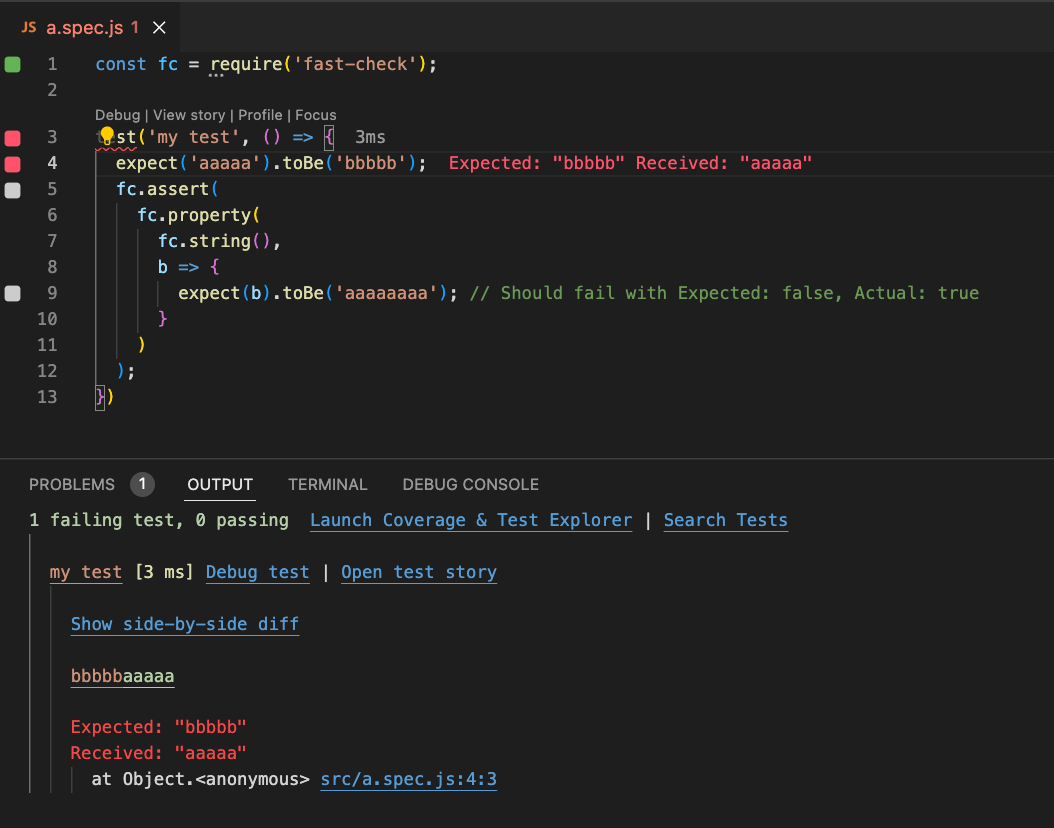
Task: Click the green gutter indicator on line 1
Action: point(13,65)
